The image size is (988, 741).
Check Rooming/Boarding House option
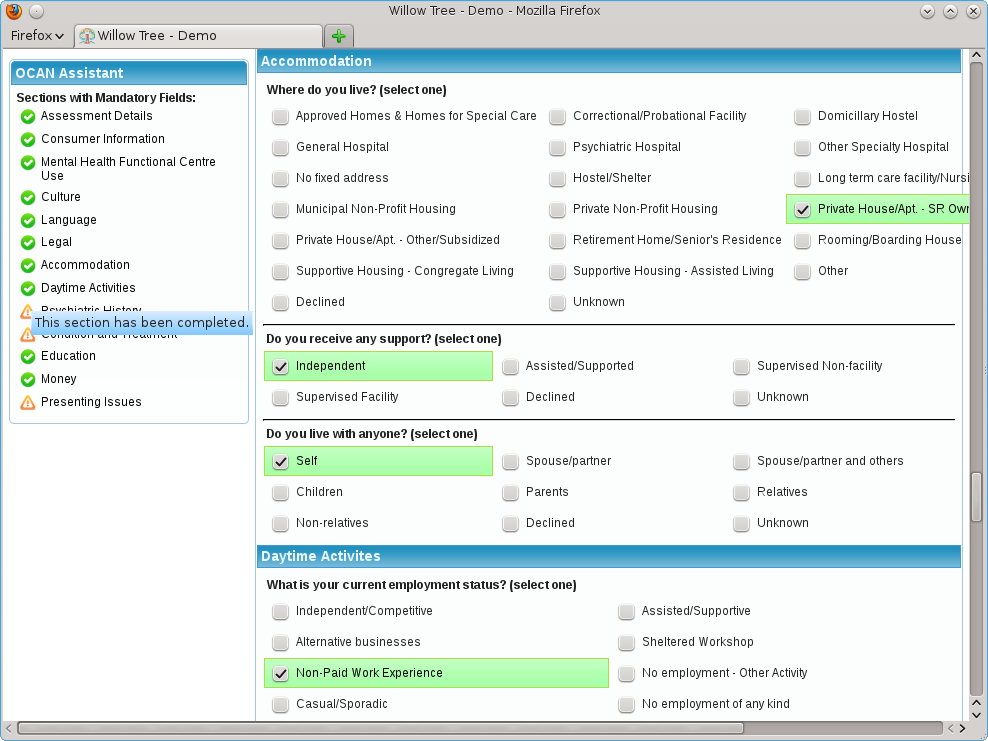802,240
